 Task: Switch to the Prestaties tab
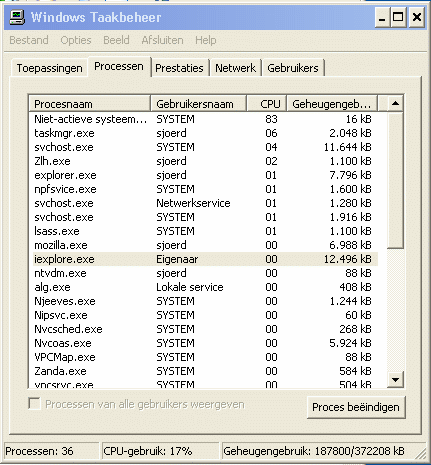pyautogui.click(x=179, y=68)
